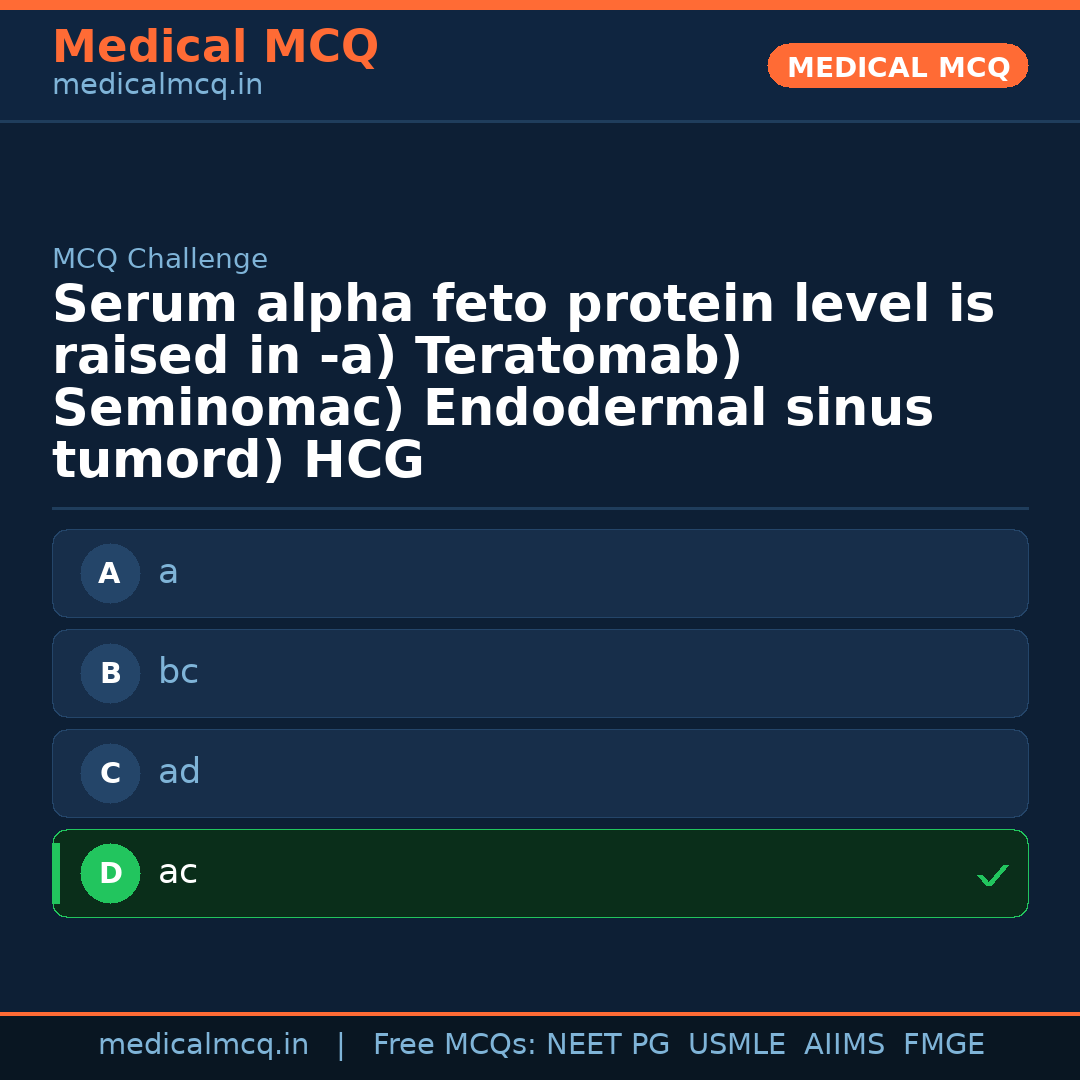
Task: Click the NEET PG footer text
Action: pos(608,1045)
